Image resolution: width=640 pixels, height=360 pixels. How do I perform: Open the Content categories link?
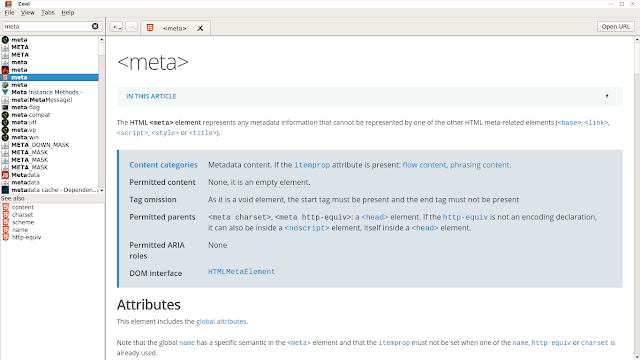(x=163, y=165)
